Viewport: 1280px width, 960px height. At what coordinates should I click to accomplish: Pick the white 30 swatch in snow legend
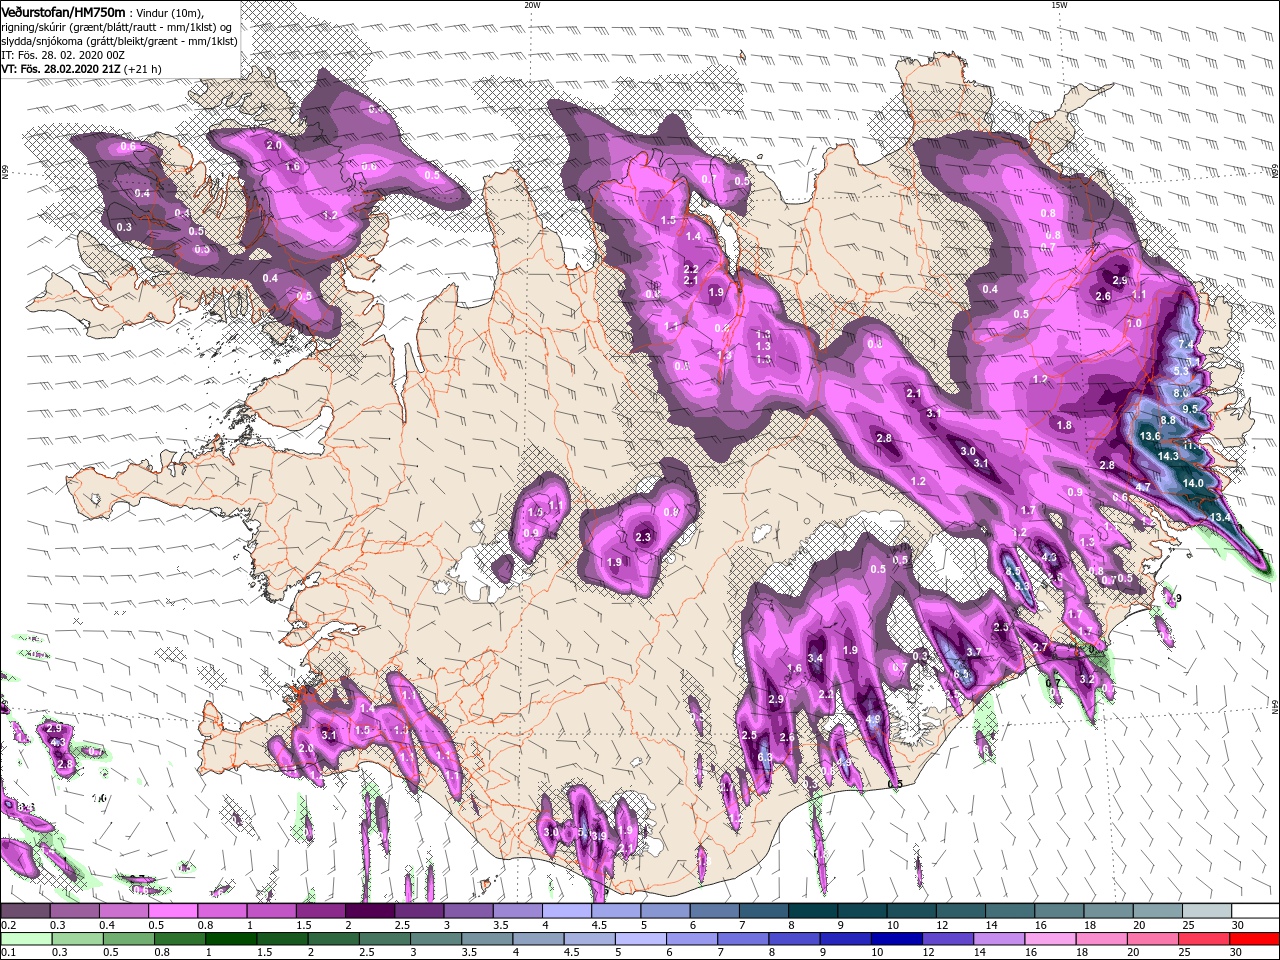(x=1255, y=911)
